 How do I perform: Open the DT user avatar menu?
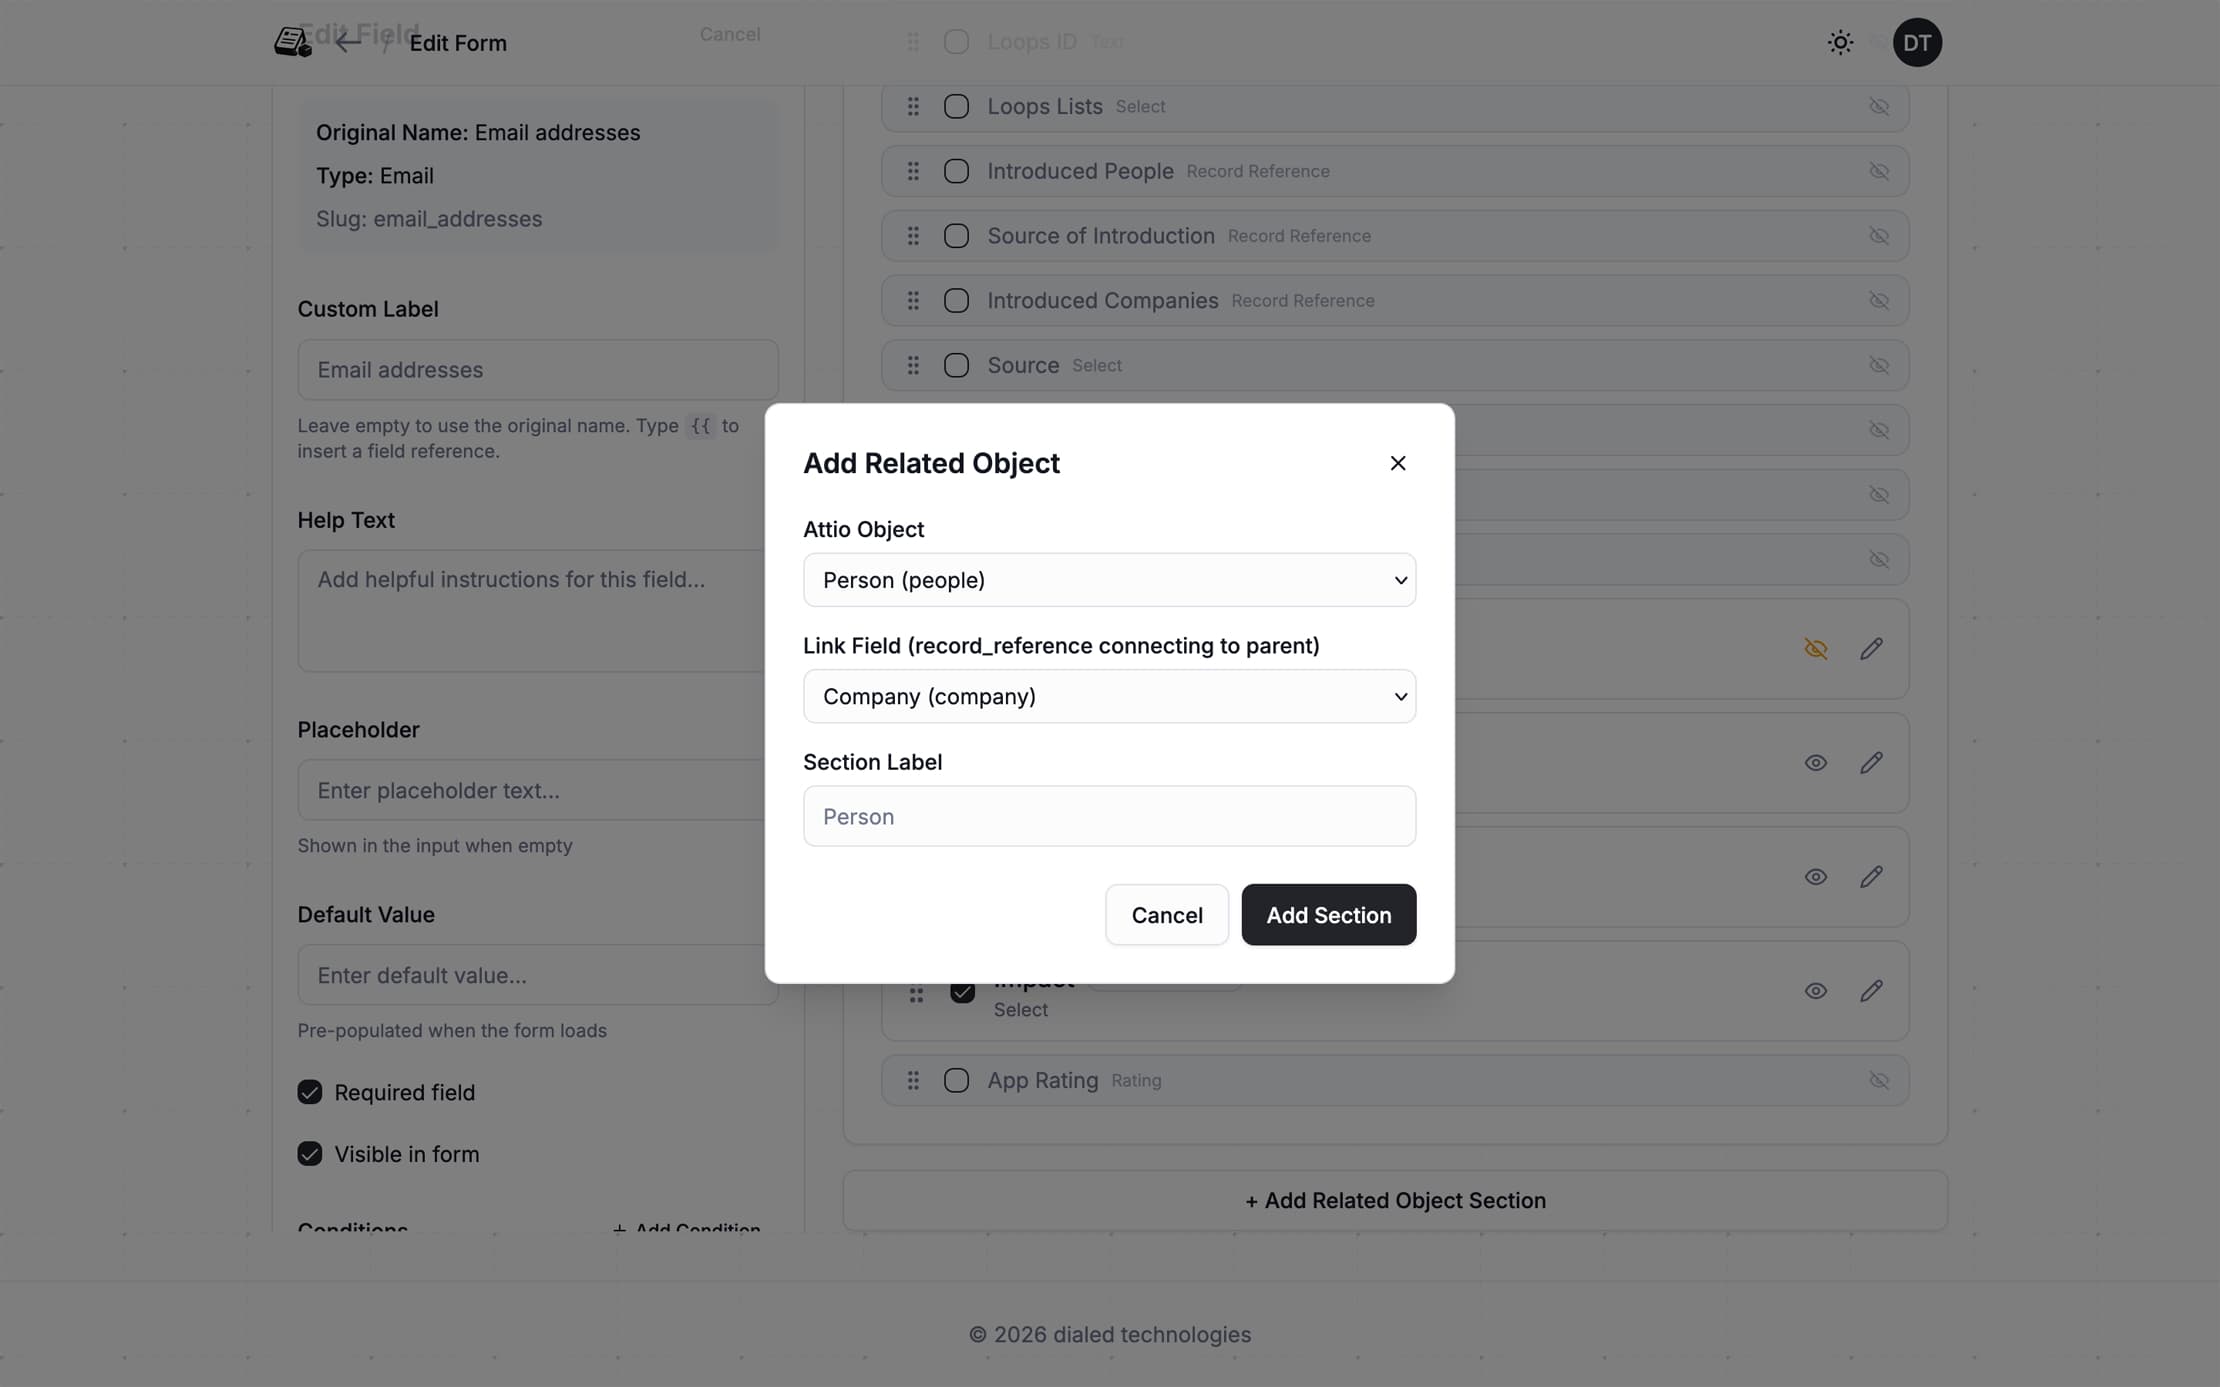[1916, 42]
